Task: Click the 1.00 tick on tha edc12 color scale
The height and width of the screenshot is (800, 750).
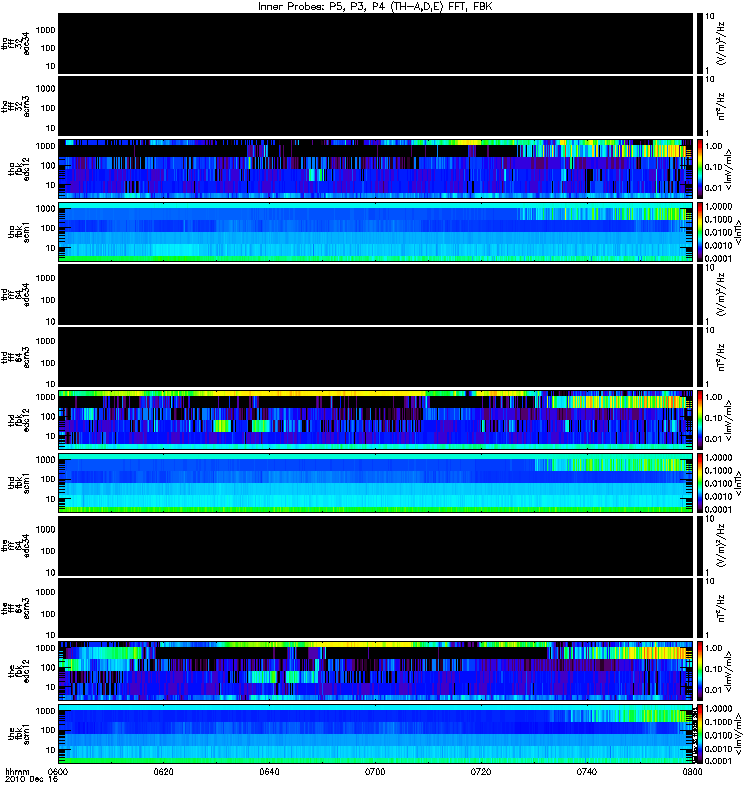Action: pyautogui.click(x=713, y=146)
